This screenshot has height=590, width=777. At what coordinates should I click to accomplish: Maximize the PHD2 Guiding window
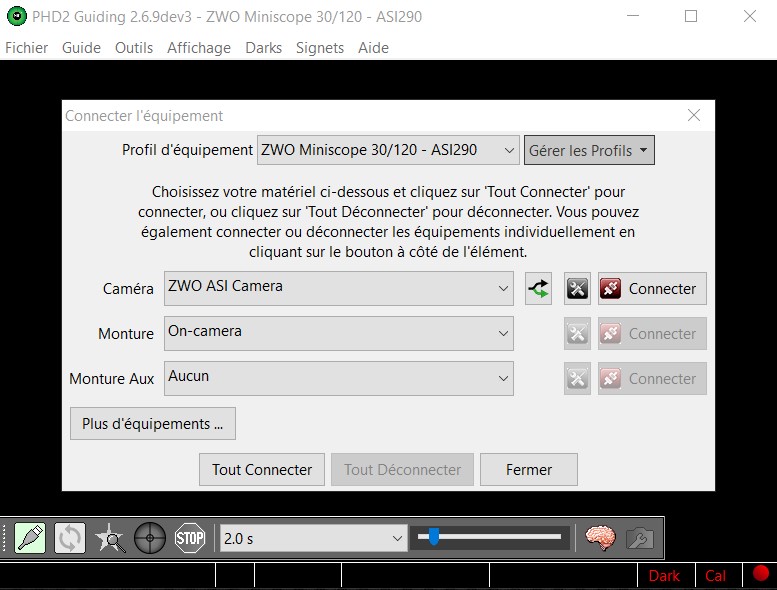click(691, 16)
